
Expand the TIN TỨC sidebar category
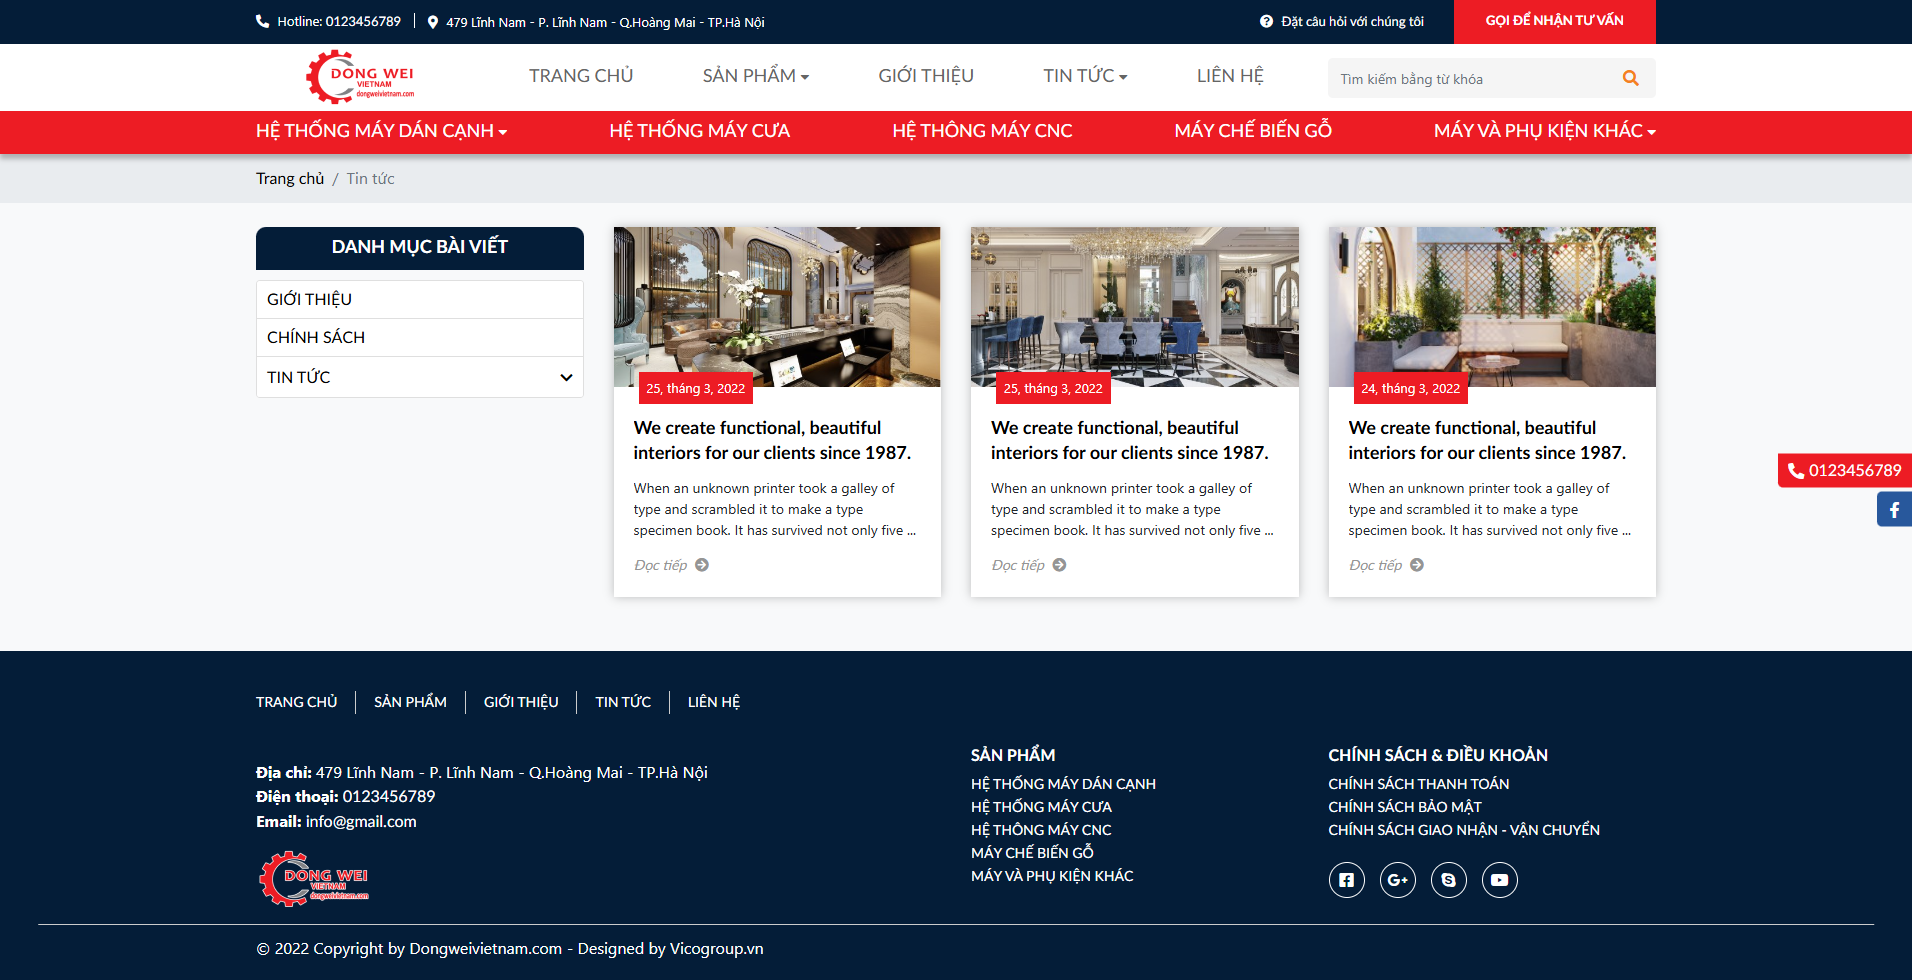click(x=566, y=377)
